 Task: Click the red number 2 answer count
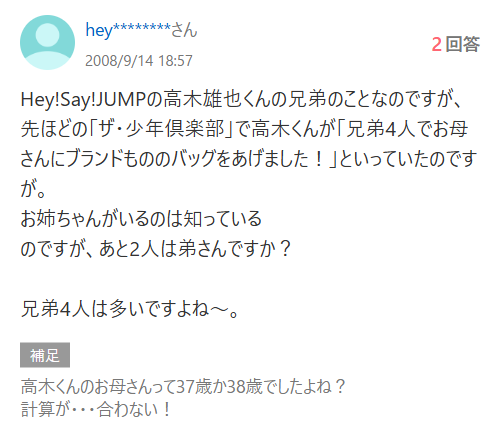437,44
